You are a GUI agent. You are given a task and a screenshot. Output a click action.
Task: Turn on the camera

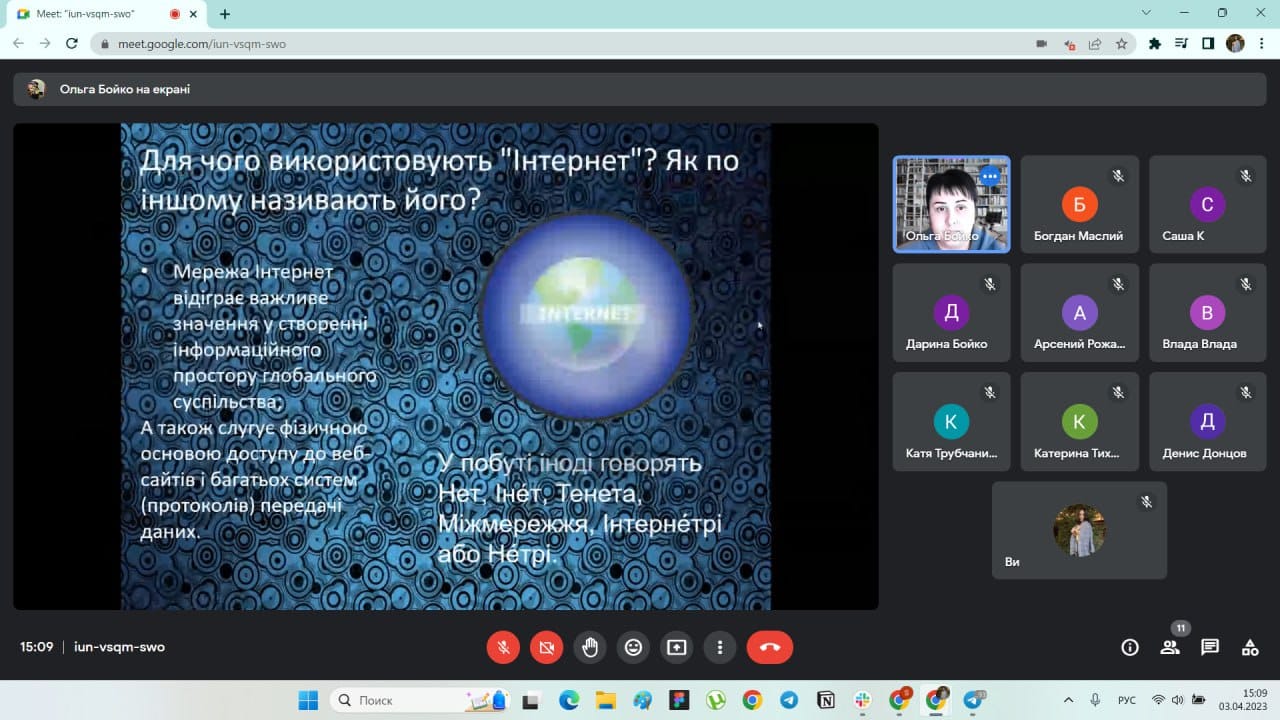[546, 647]
